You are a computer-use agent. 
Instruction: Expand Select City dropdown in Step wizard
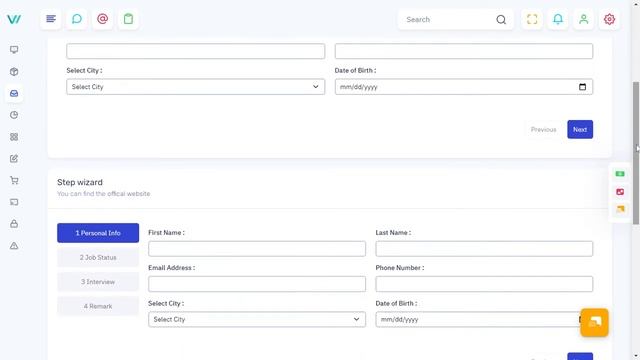(257, 319)
